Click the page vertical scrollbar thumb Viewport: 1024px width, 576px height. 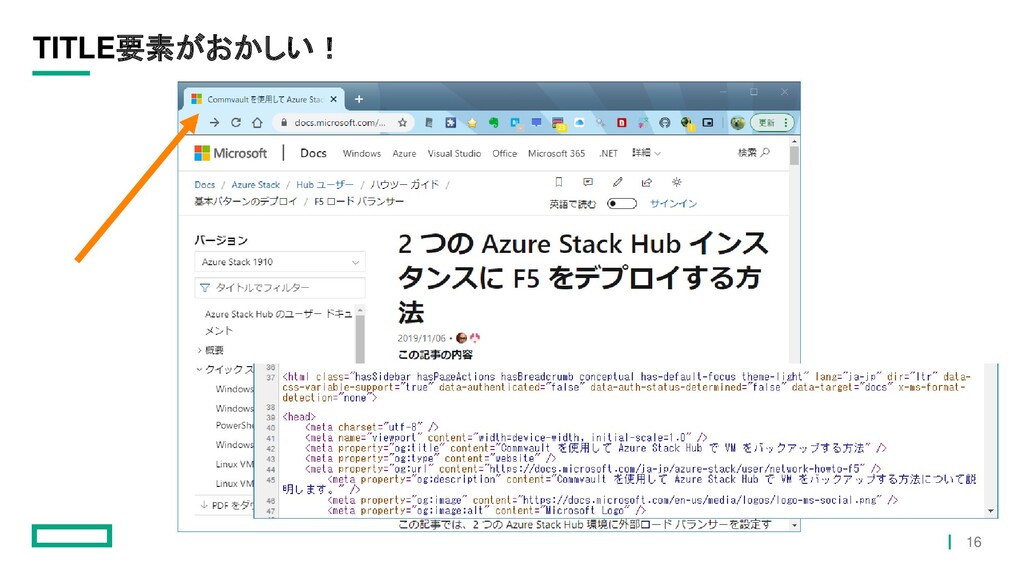tap(793, 155)
